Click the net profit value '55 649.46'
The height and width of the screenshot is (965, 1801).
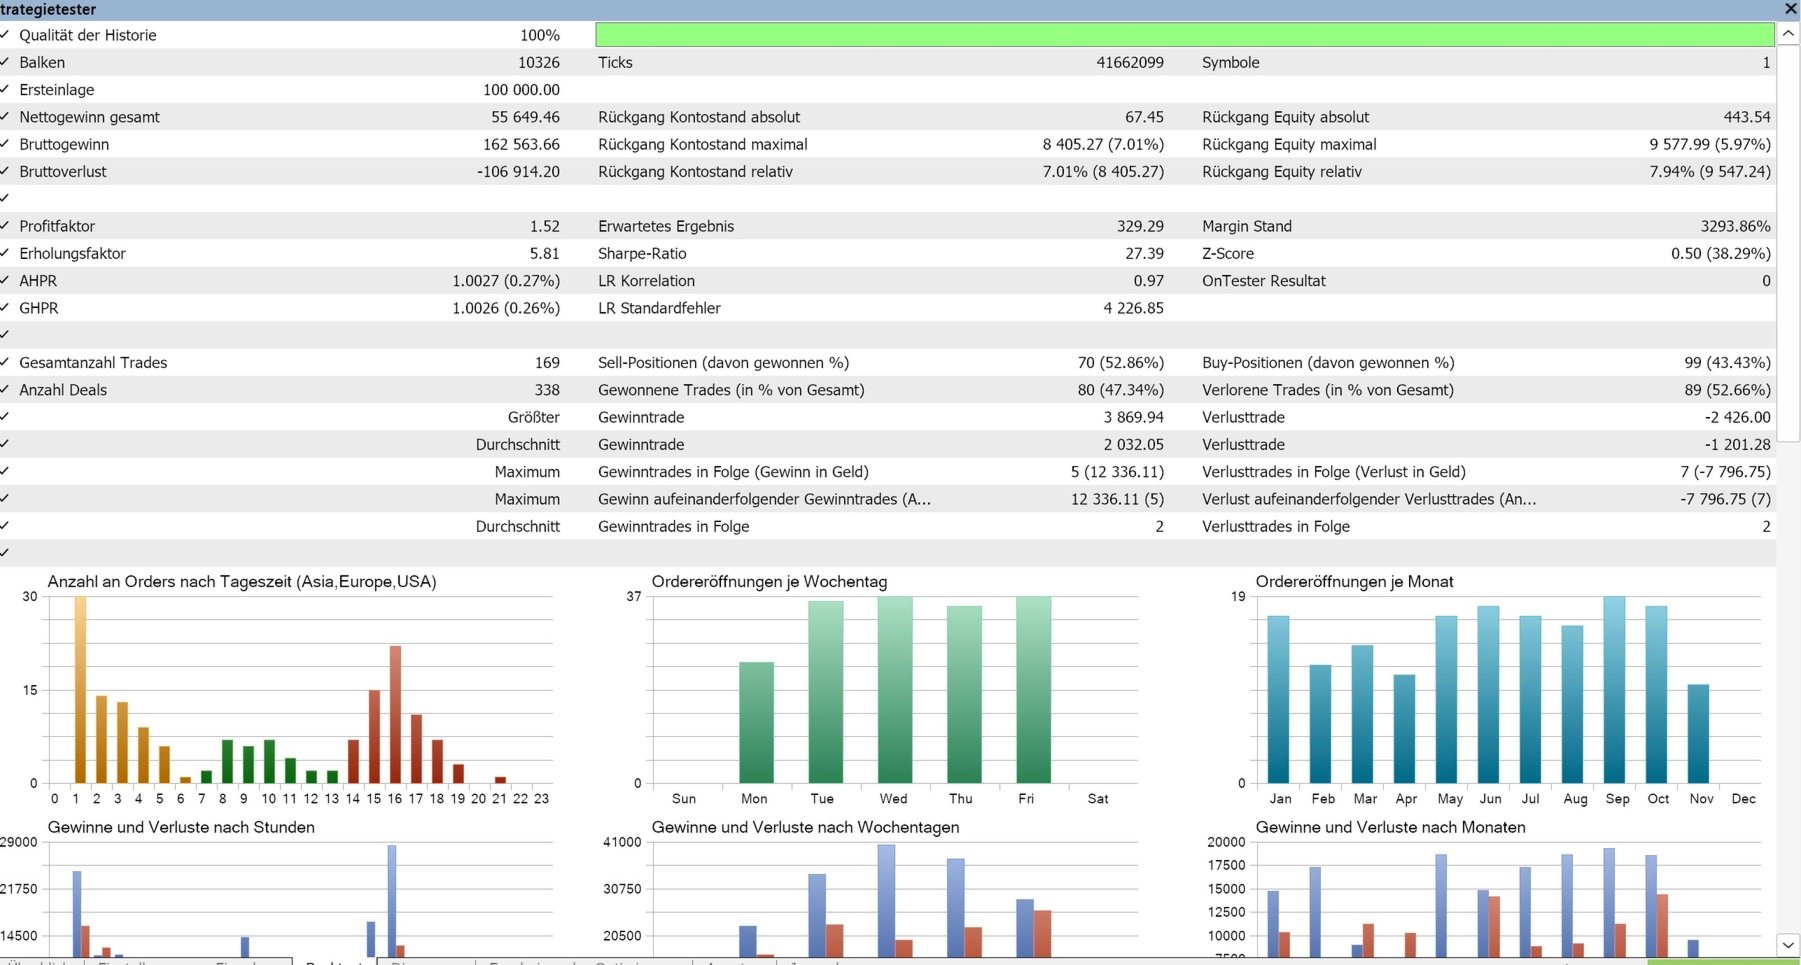point(525,117)
